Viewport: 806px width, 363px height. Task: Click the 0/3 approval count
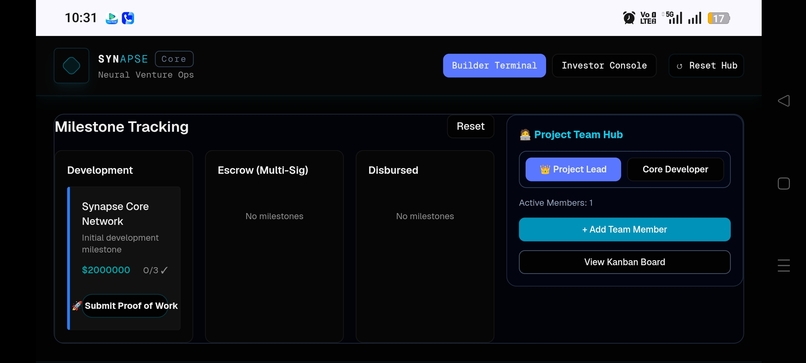pyautogui.click(x=151, y=270)
